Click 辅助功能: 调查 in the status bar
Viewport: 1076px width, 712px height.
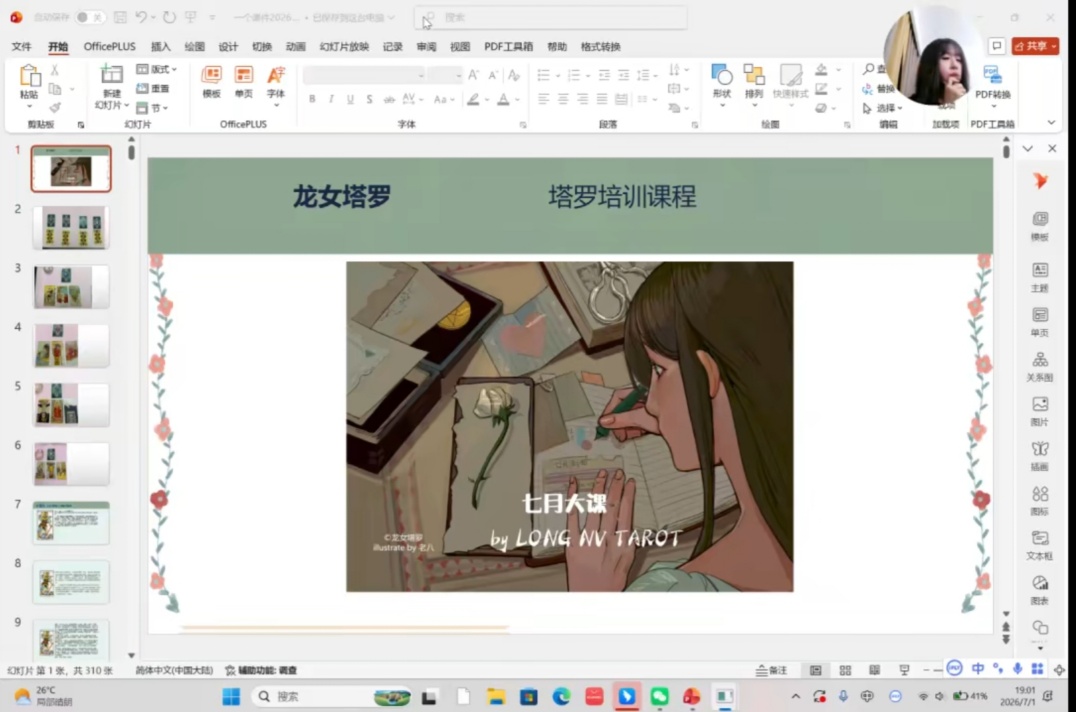261,670
